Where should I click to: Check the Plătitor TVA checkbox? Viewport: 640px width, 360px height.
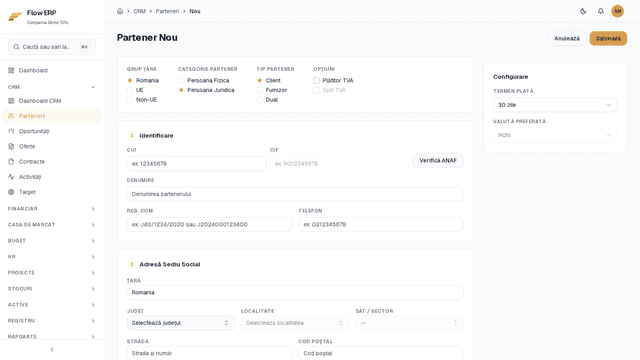(x=316, y=80)
